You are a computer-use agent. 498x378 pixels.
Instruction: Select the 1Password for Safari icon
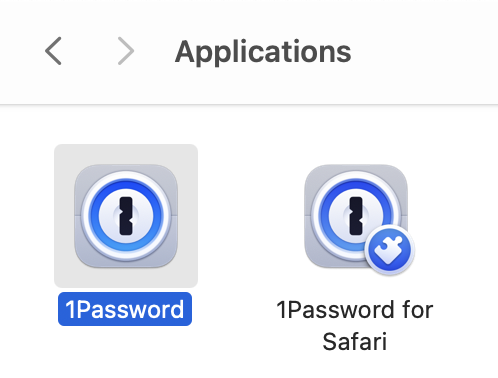click(x=358, y=218)
